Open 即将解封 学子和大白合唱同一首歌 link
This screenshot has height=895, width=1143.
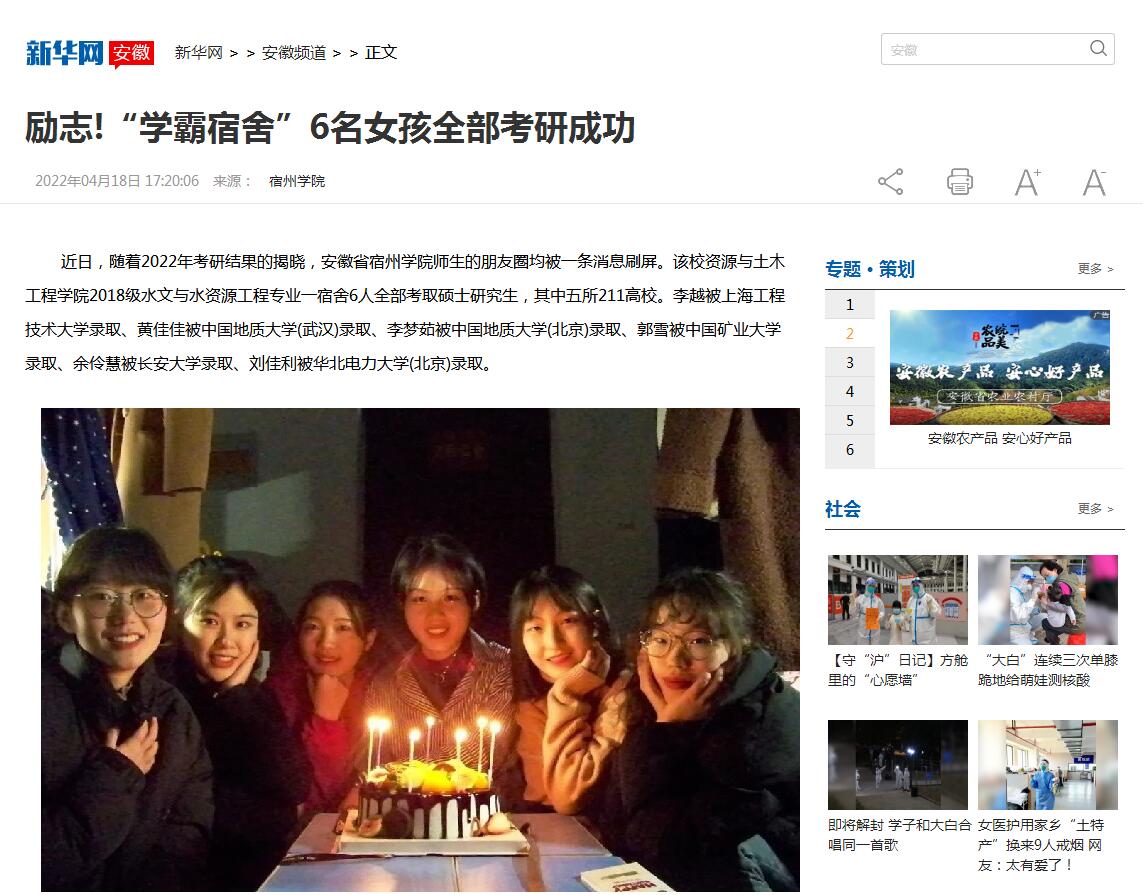pos(900,835)
